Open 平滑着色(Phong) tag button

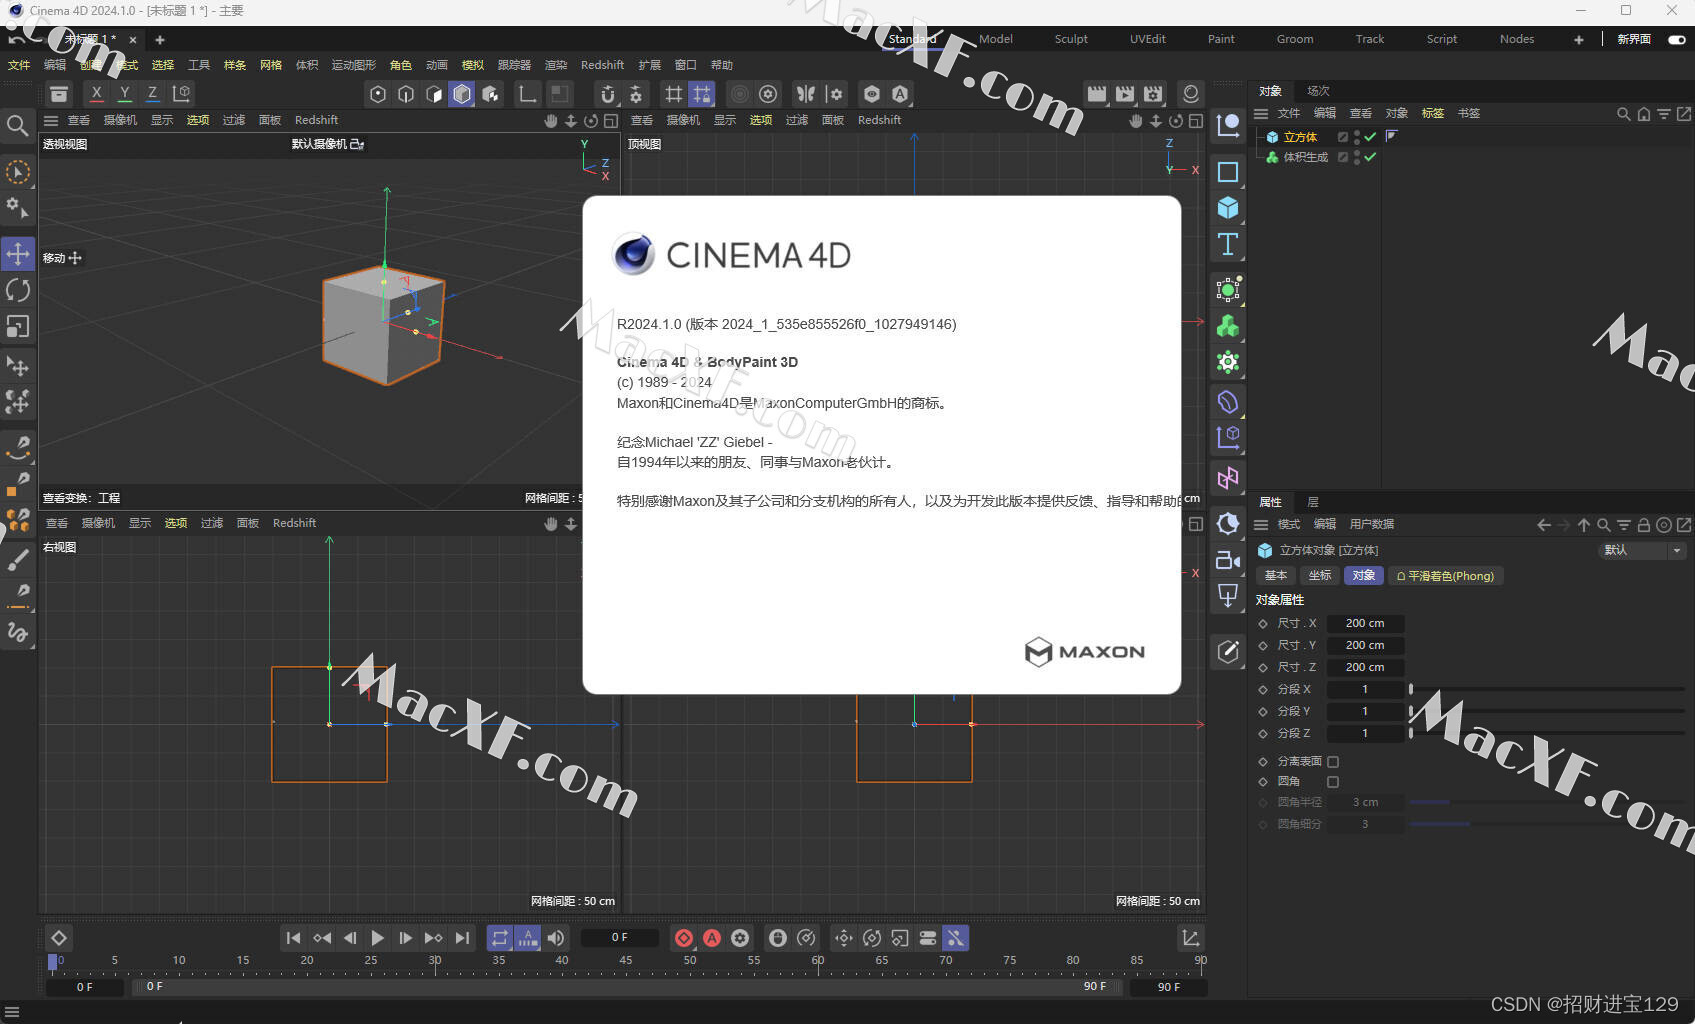coord(1446,576)
